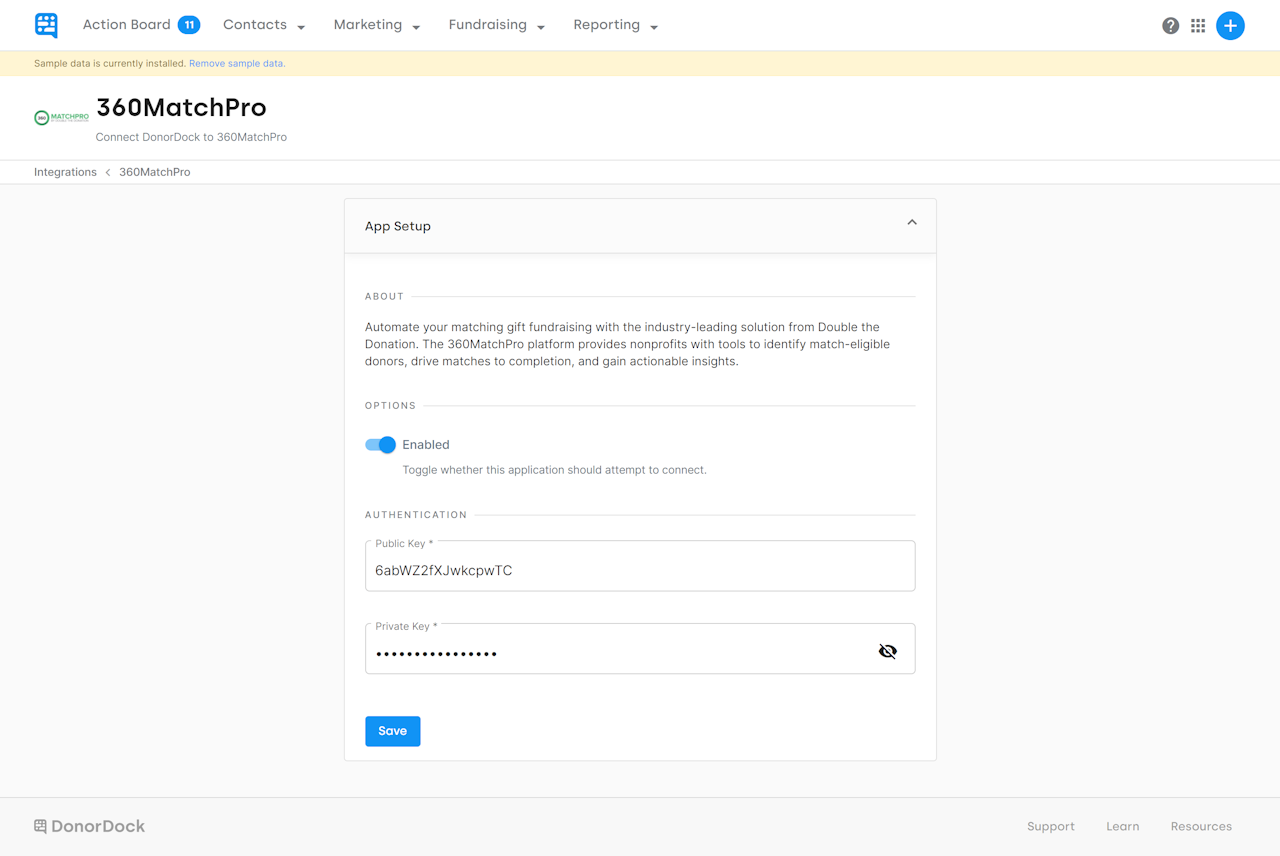Click the 360MatchPro integration logo

point(60,117)
